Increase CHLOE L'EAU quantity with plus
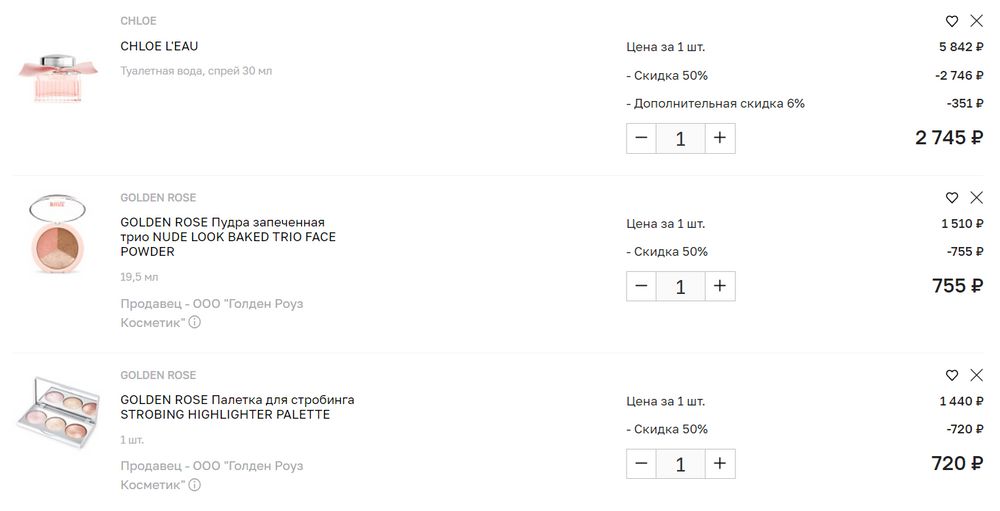Viewport: 1000px width, 511px height. 719,138
